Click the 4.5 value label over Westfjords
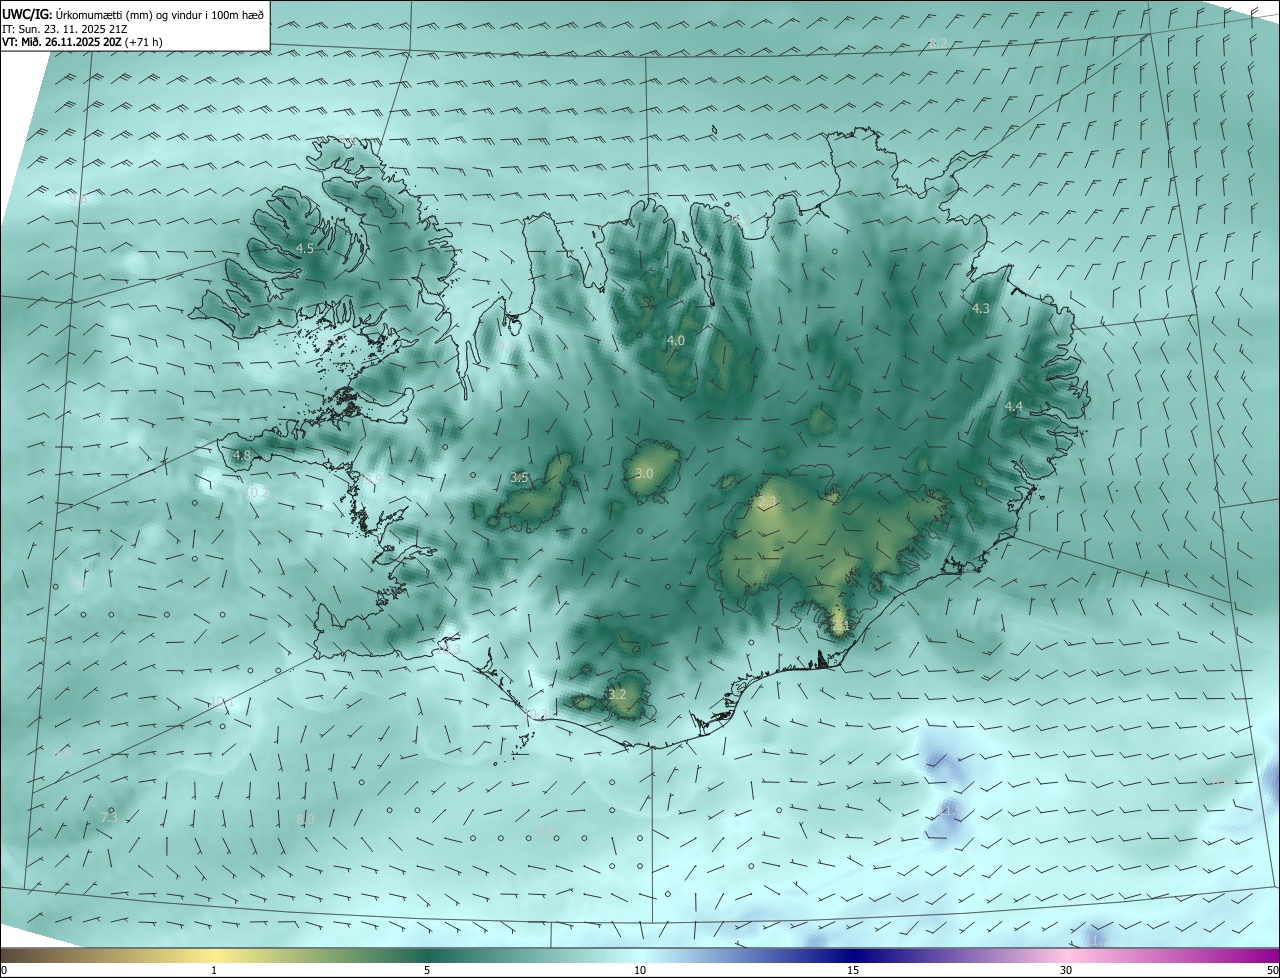 pyautogui.click(x=305, y=248)
